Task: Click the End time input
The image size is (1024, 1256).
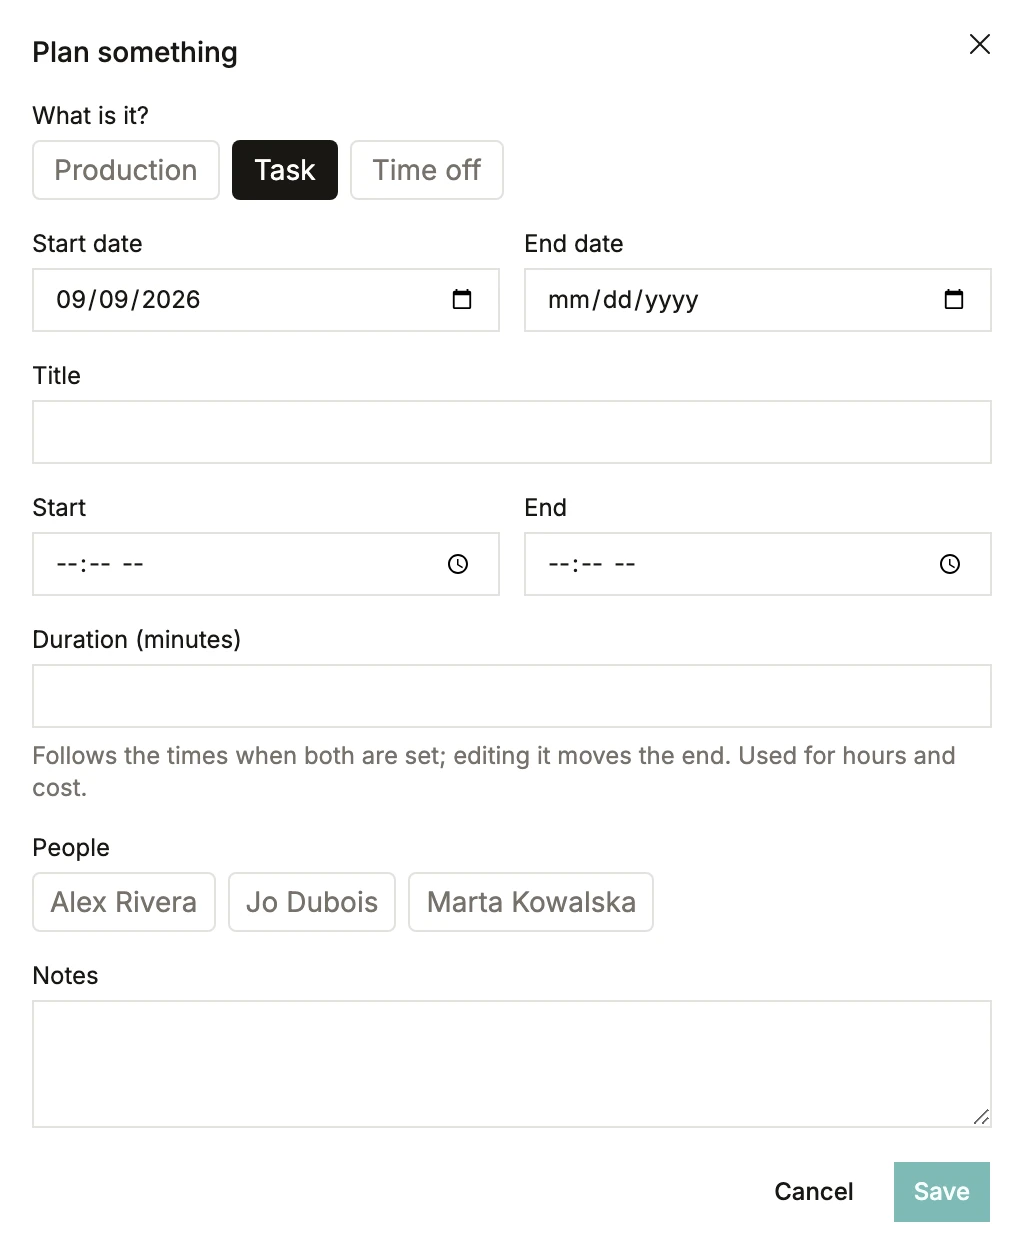Action: point(758,564)
